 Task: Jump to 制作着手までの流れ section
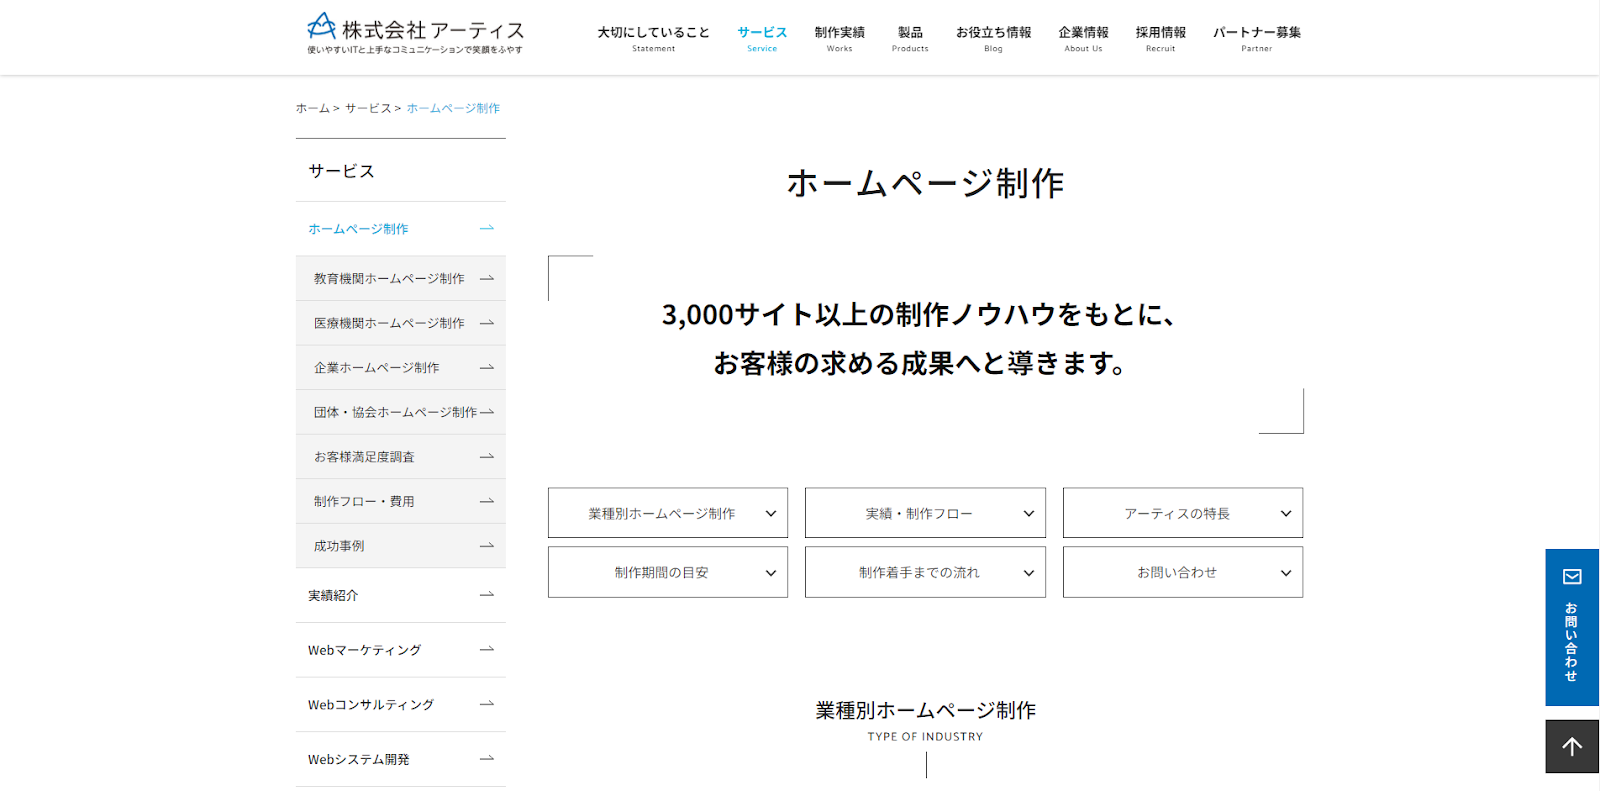(x=925, y=572)
